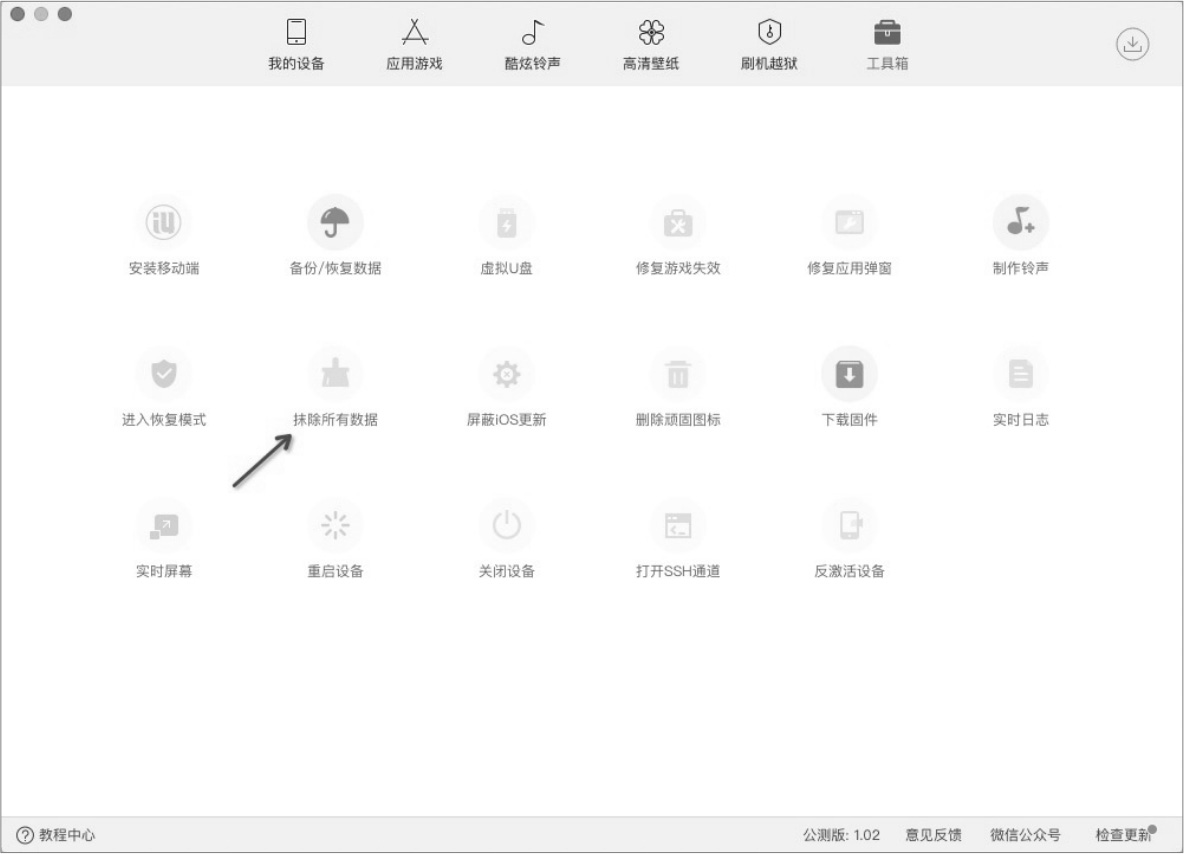The image size is (1184, 854).
Task: Open the 备份/恢复数据 umbrella icon
Action: click(335, 222)
